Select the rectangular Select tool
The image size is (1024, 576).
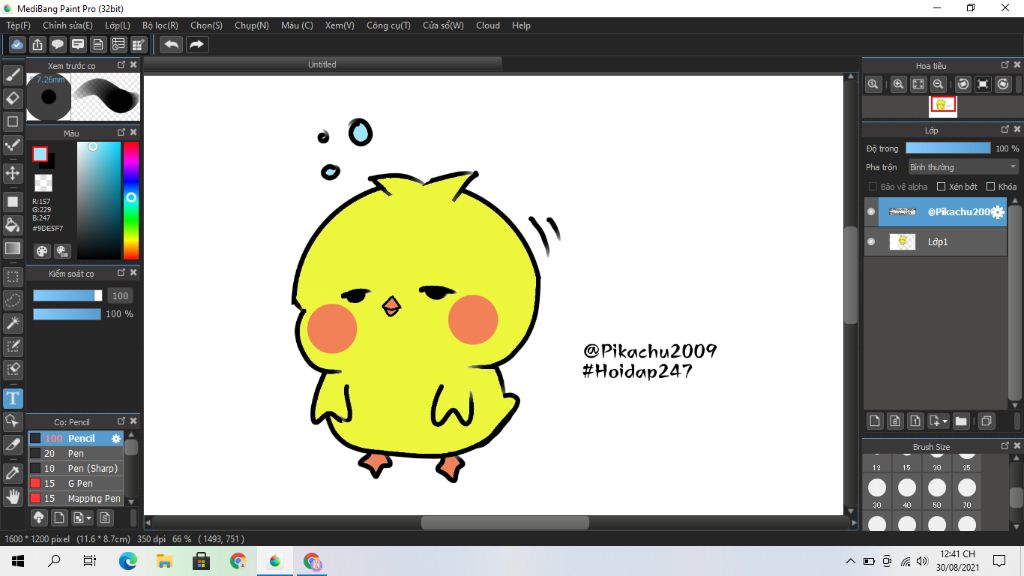pos(12,277)
